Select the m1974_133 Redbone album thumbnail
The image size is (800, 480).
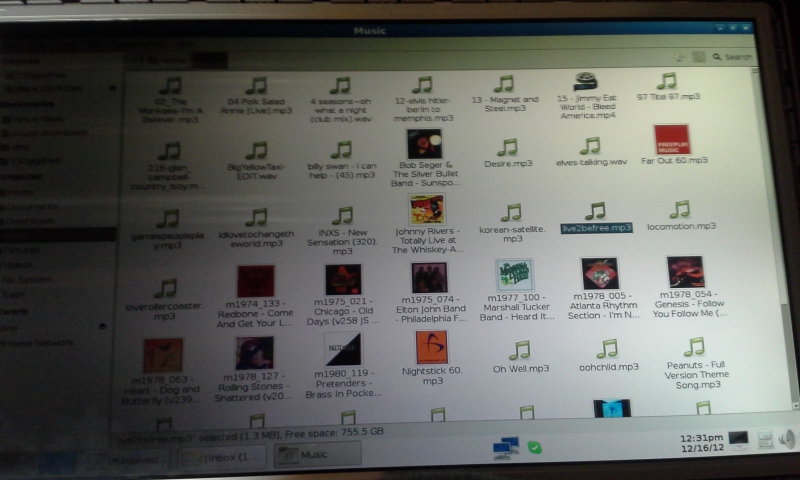click(x=256, y=282)
